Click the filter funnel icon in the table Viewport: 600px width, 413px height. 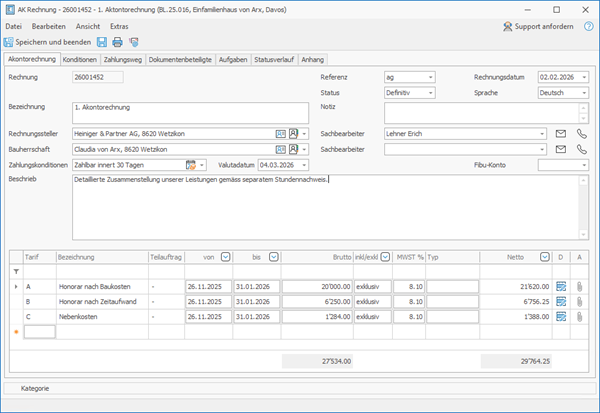click(x=16, y=272)
